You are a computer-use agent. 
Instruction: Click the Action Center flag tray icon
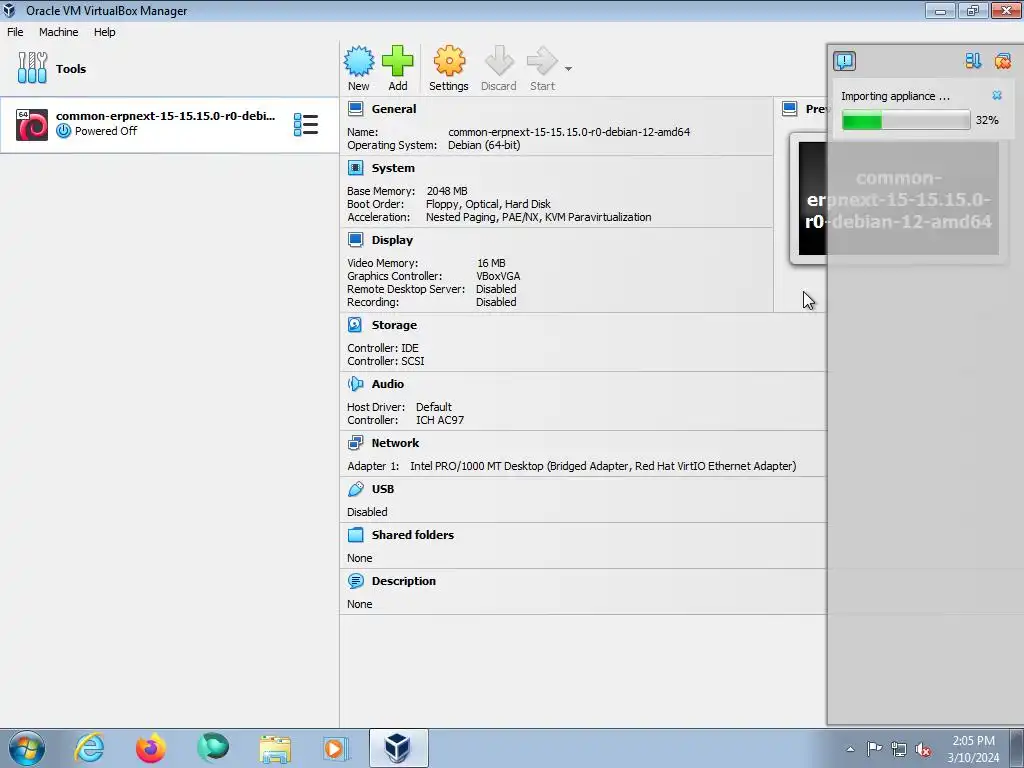(874, 749)
